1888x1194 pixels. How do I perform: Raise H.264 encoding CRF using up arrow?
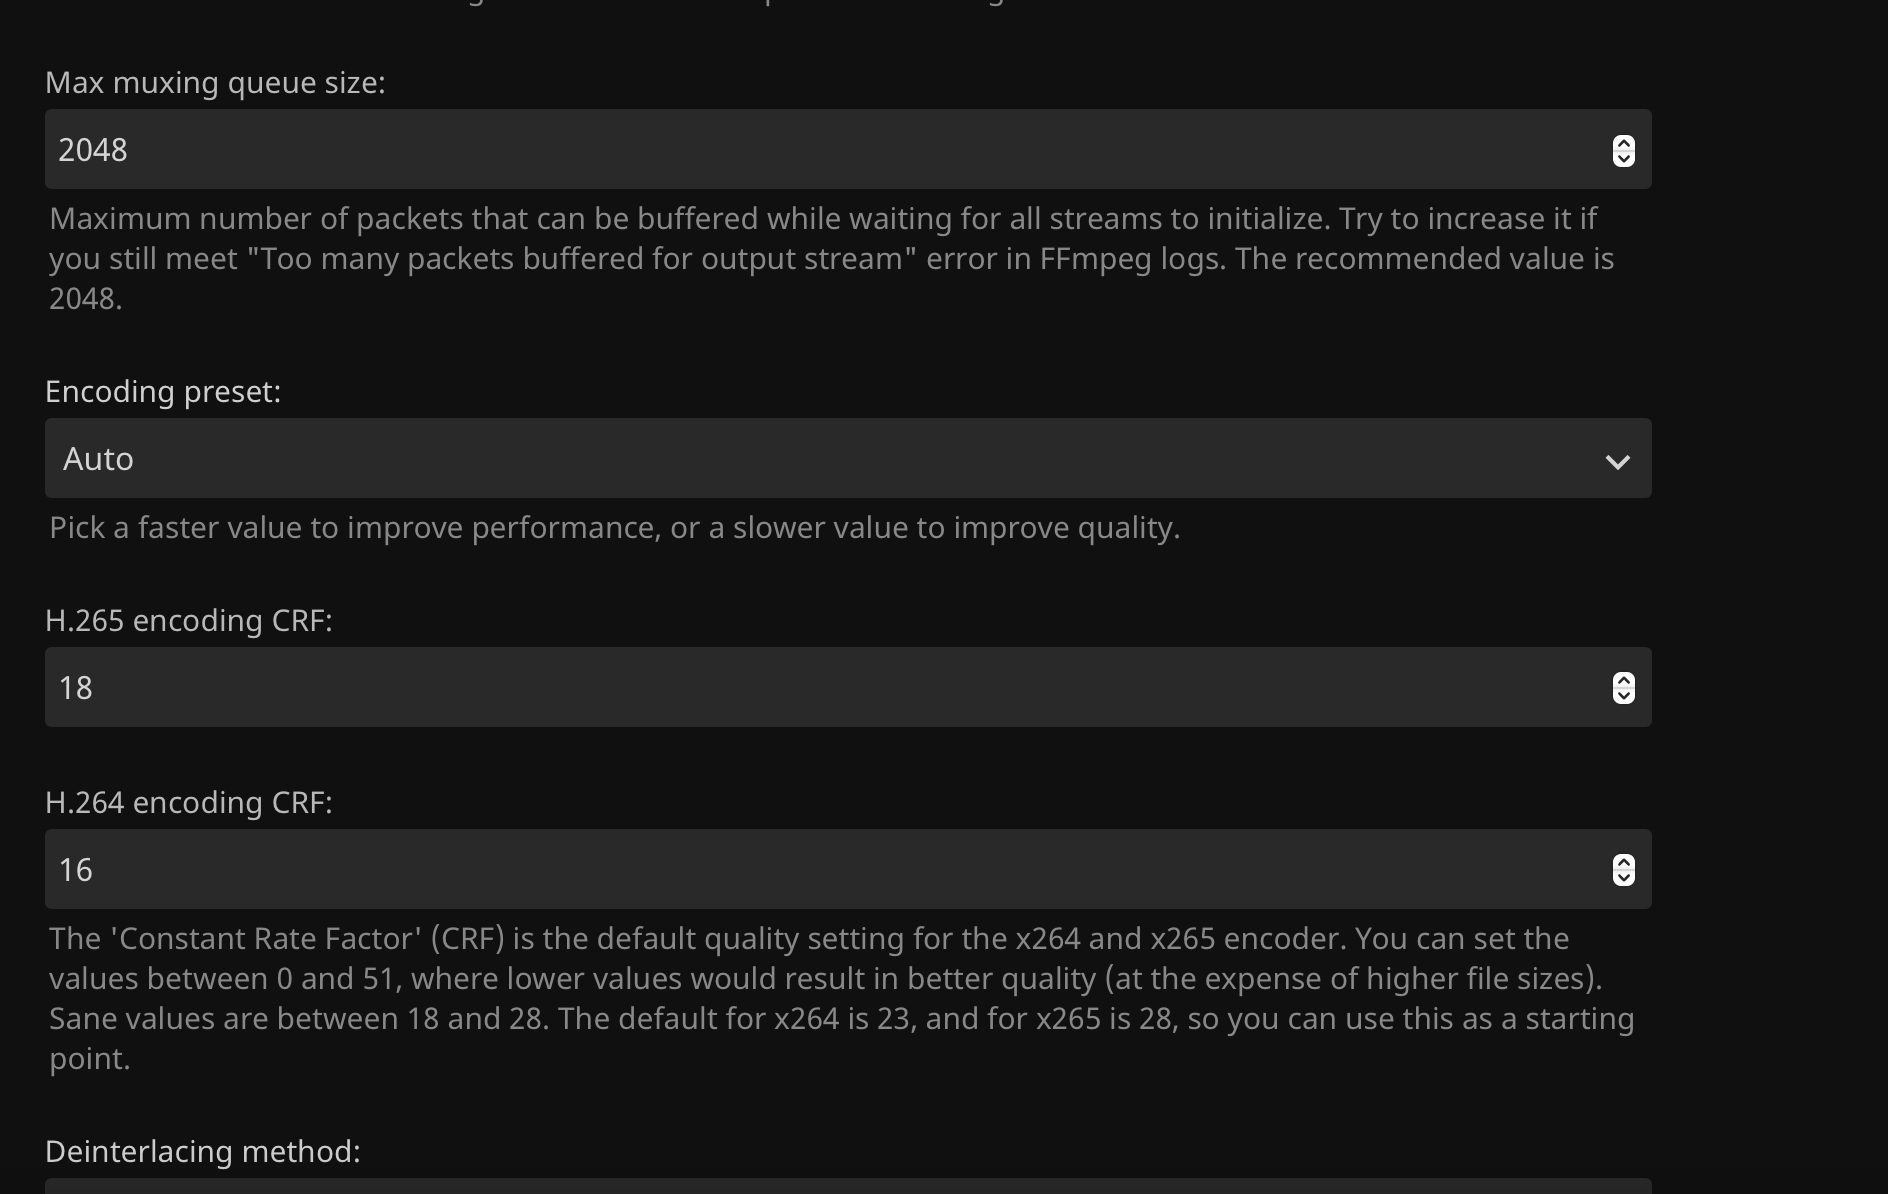[1623, 863]
